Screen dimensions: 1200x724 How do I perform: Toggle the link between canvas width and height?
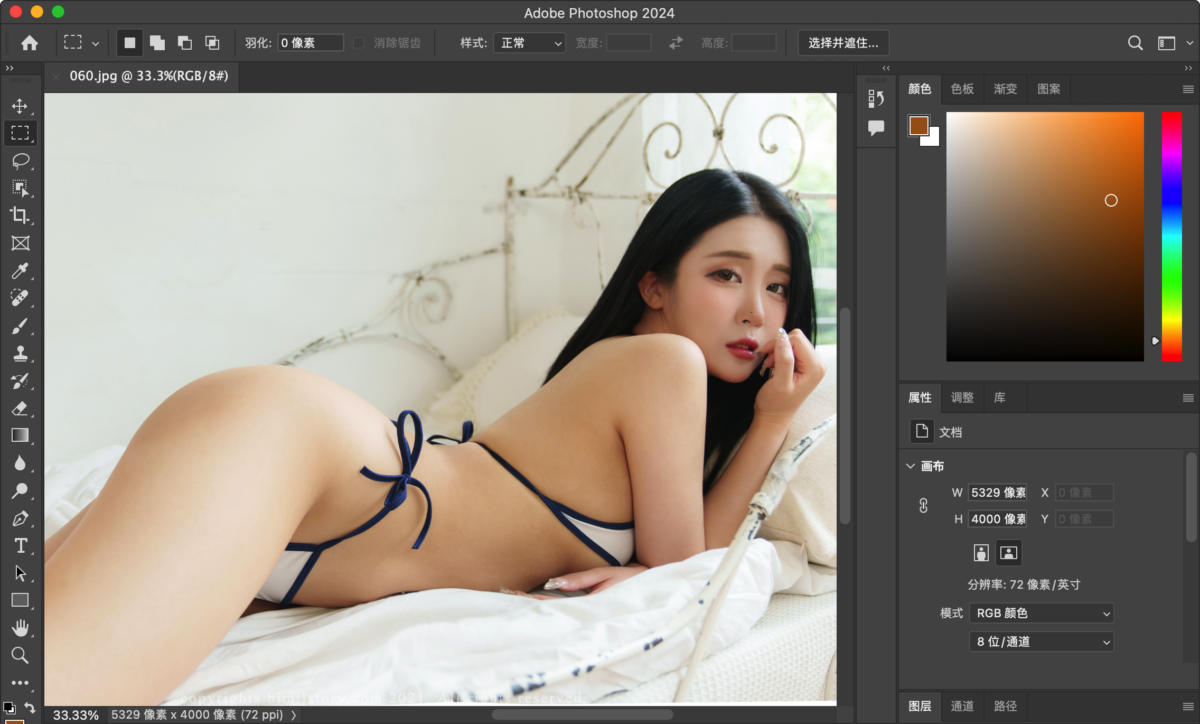click(921, 505)
